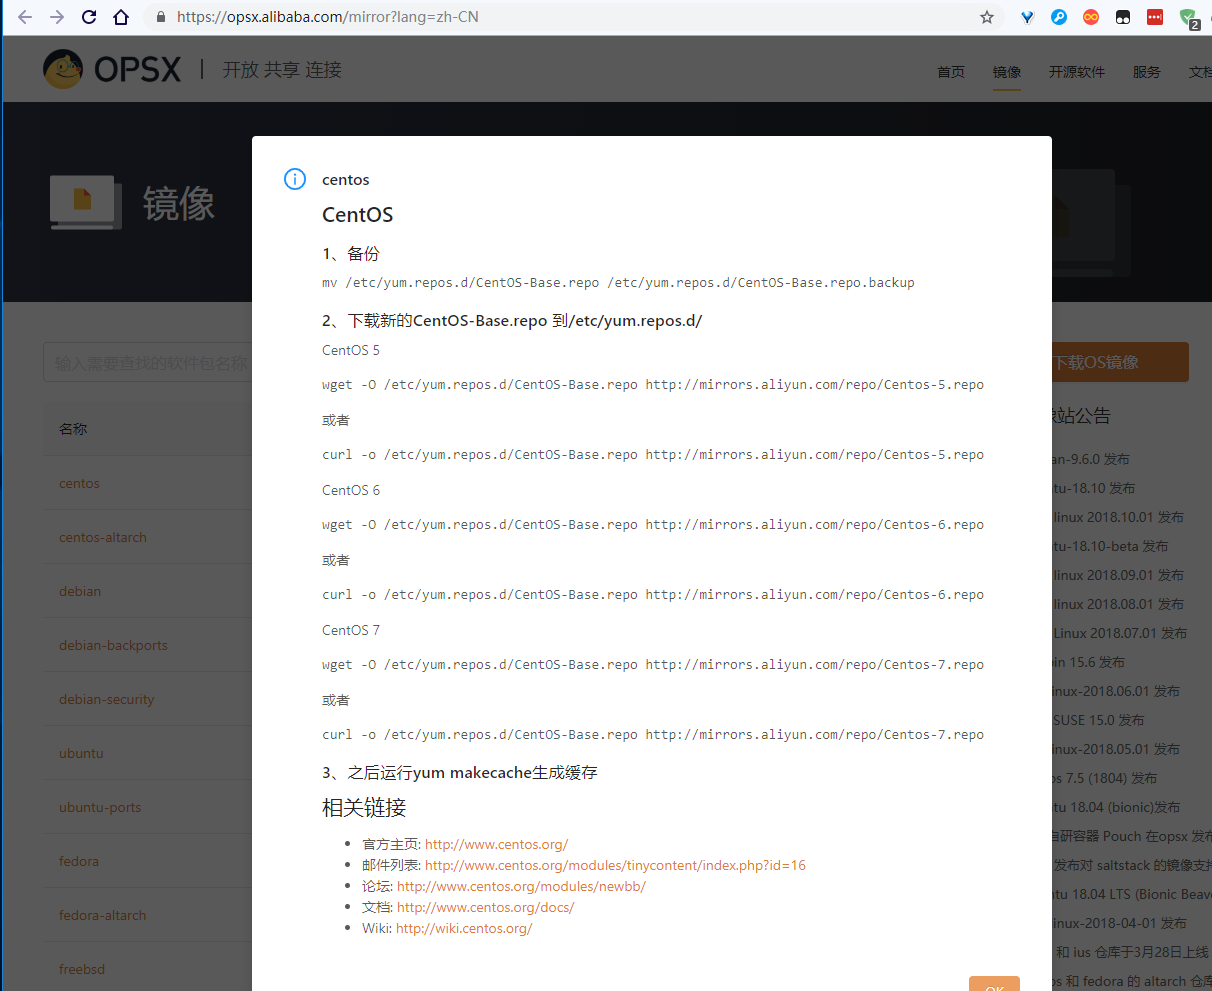Select ubuntu in mirror list
This screenshot has height=991, width=1212.
click(x=81, y=753)
